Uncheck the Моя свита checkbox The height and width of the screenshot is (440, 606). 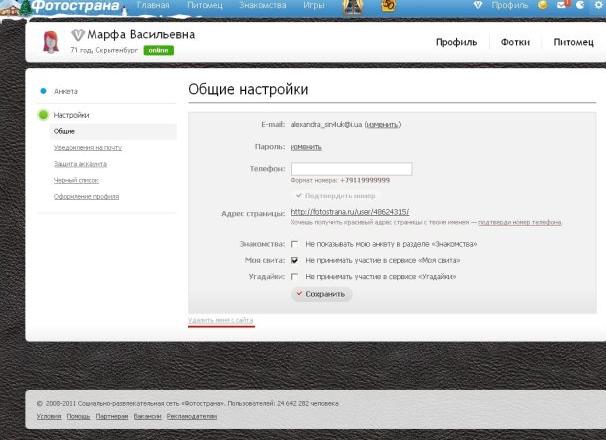point(294,260)
